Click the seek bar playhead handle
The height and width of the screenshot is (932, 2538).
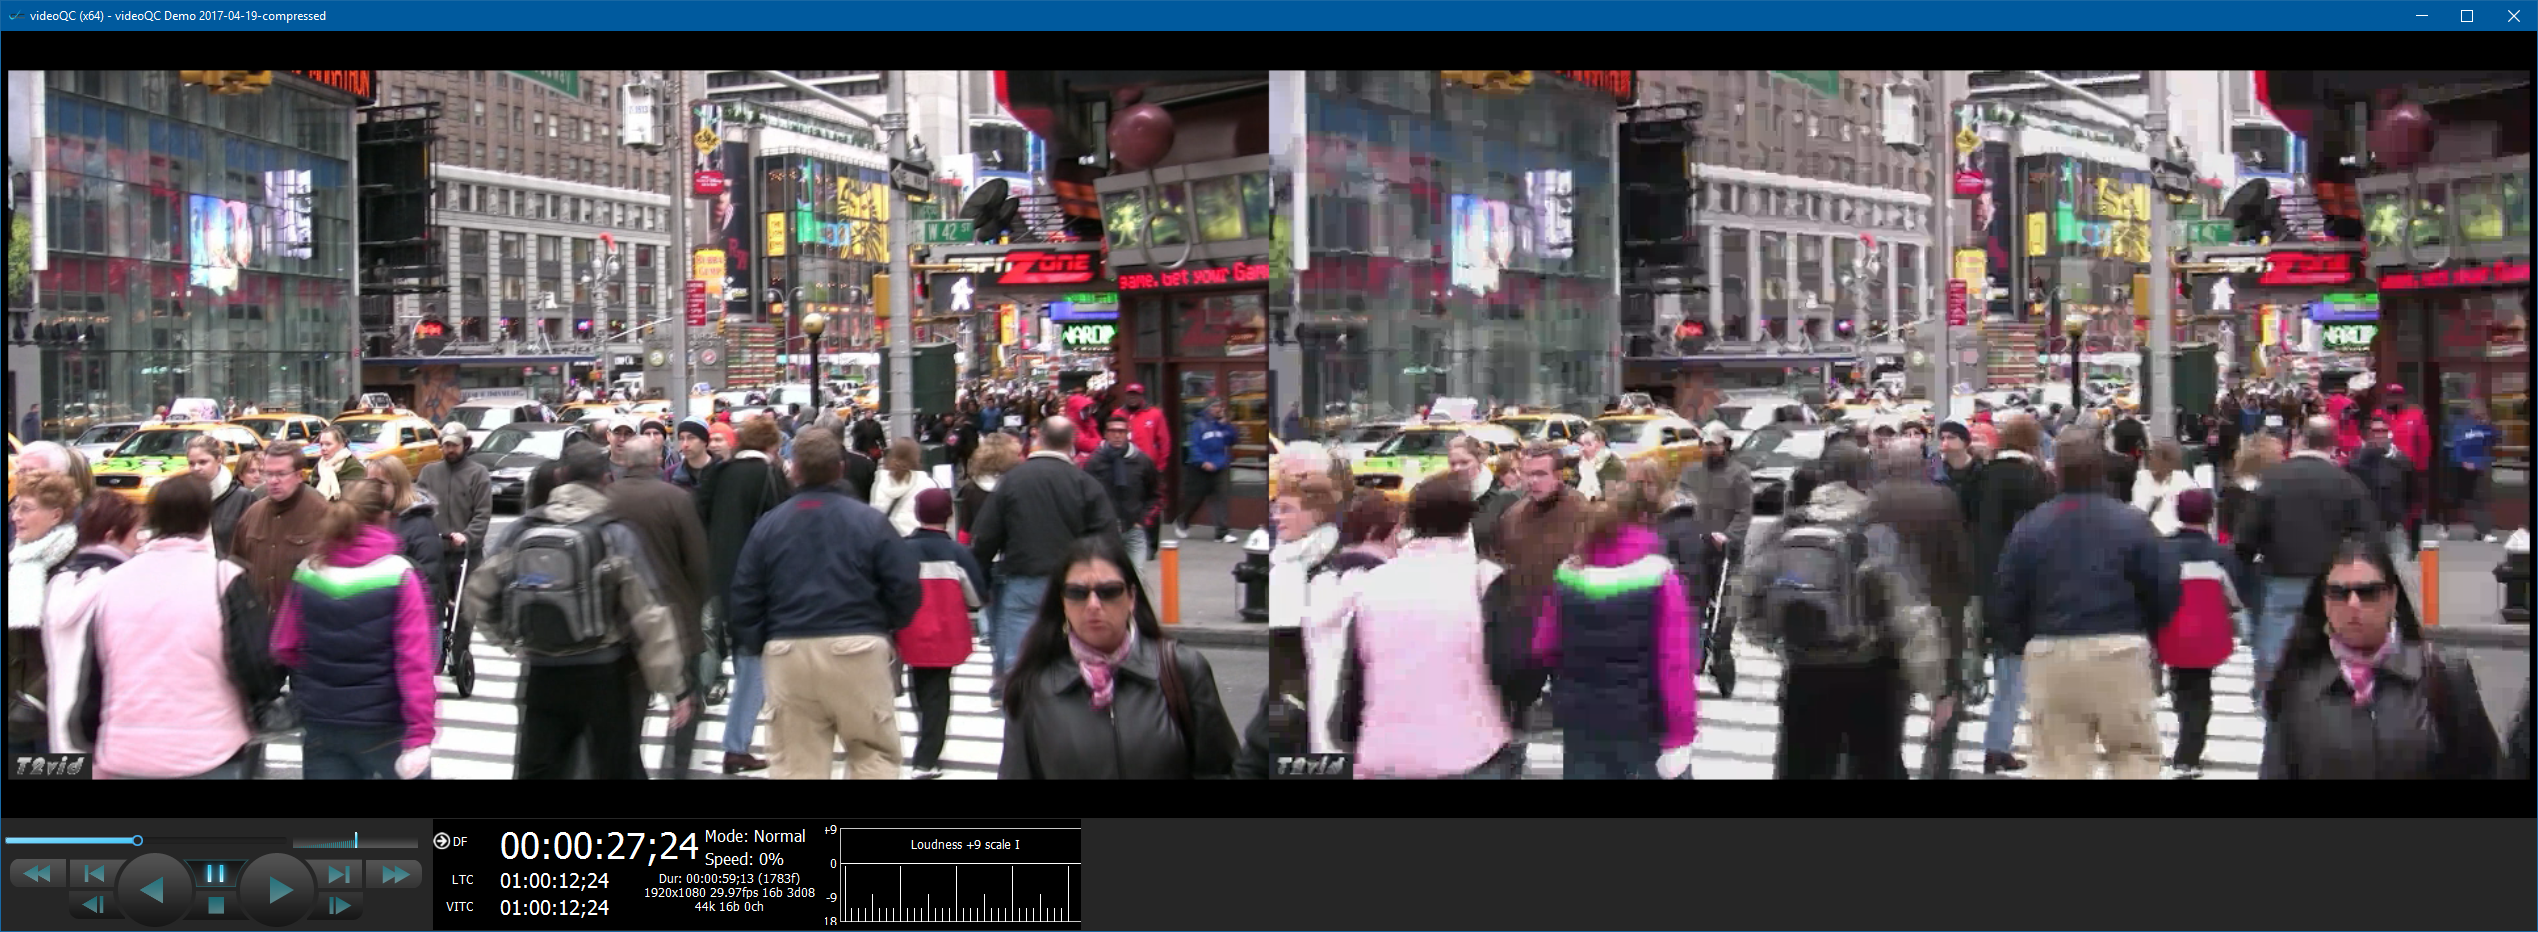[138, 841]
